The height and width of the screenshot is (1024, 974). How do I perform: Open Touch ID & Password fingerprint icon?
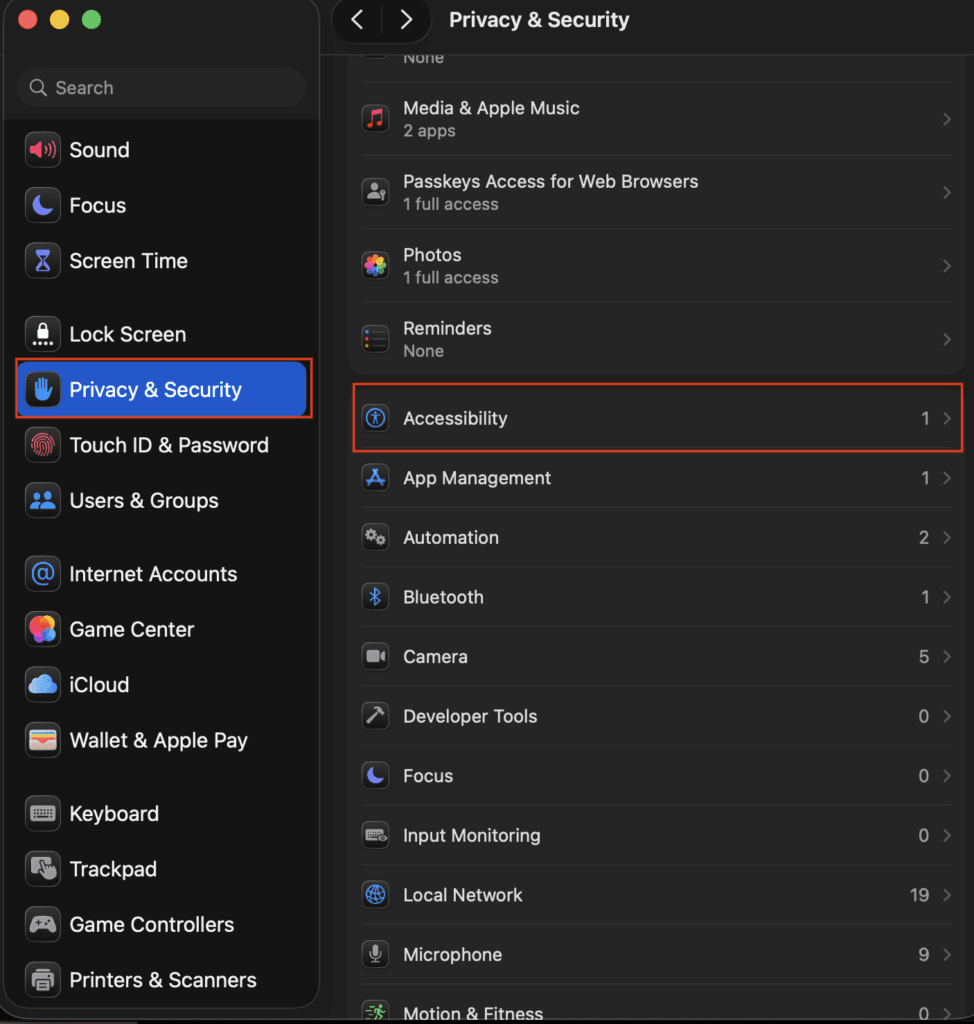point(42,445)
